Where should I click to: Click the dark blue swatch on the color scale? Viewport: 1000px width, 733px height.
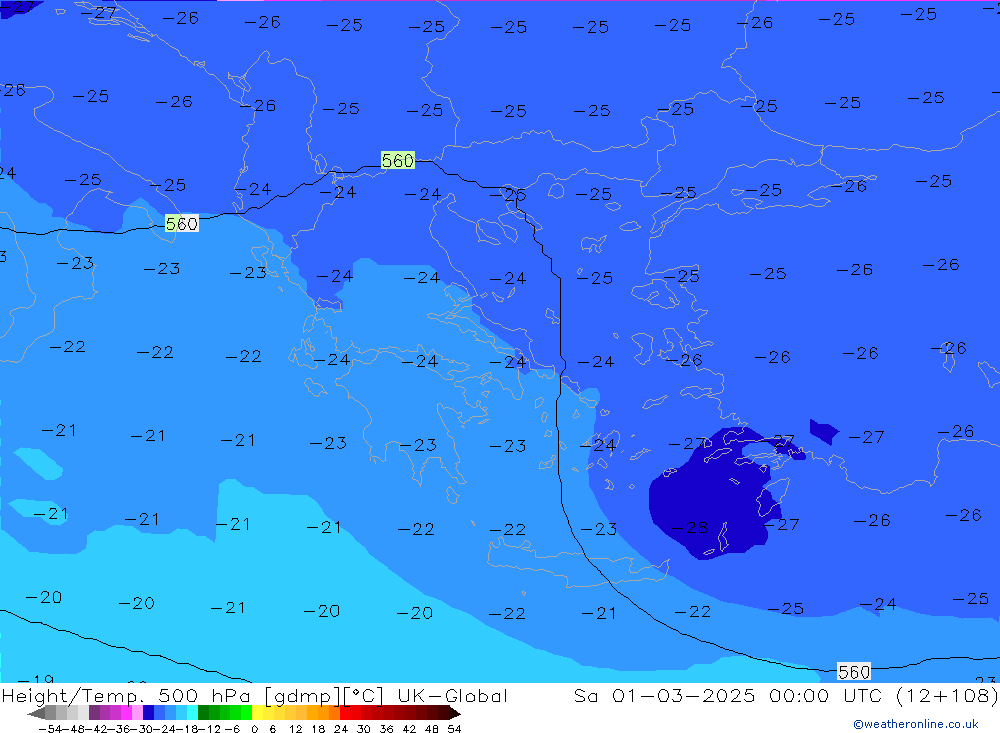click(148, 713)
